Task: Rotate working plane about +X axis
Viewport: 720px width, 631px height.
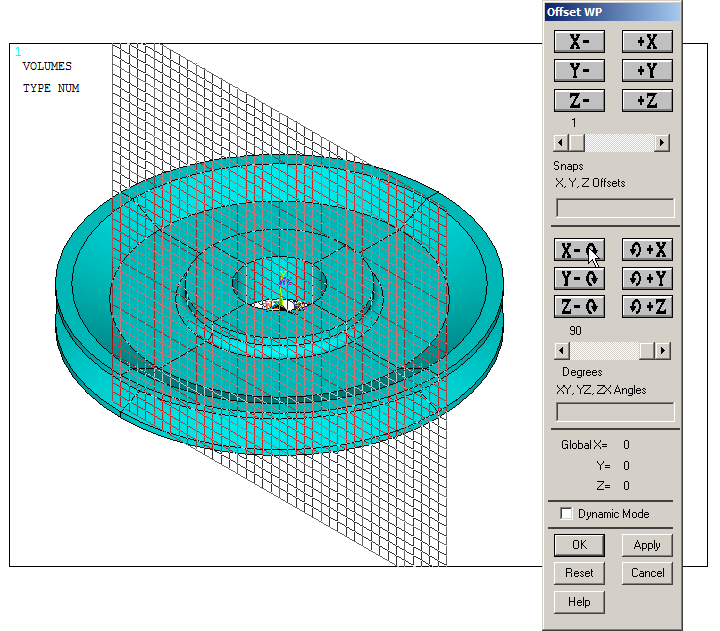Action: 647,250
